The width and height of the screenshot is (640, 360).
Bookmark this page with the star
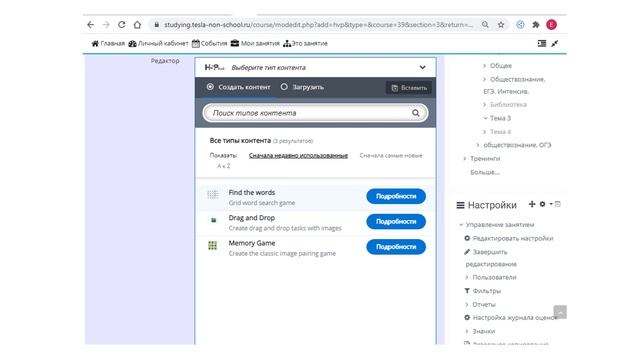pos(501,25)
